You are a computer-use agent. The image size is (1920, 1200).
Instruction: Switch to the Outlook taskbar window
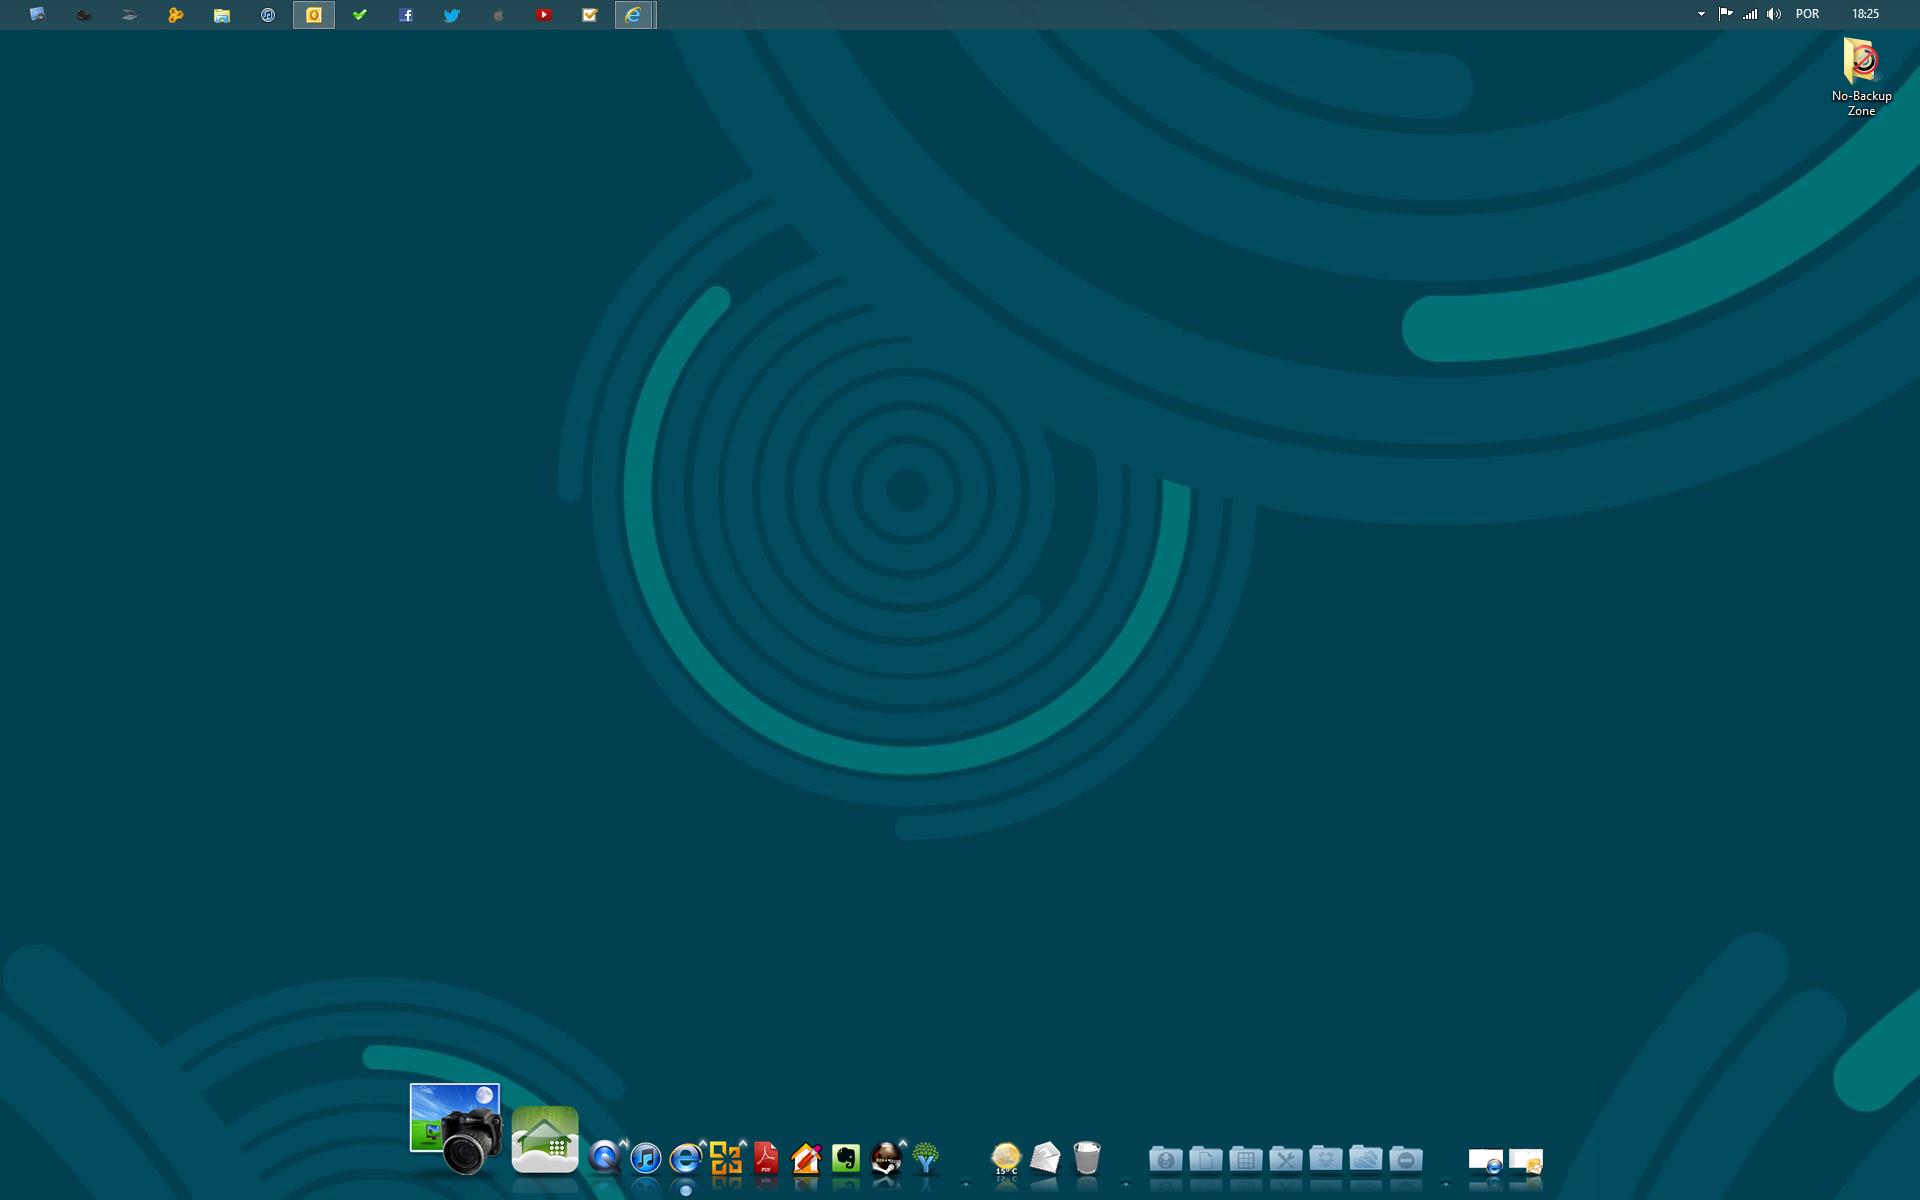(x=314, y=15)
